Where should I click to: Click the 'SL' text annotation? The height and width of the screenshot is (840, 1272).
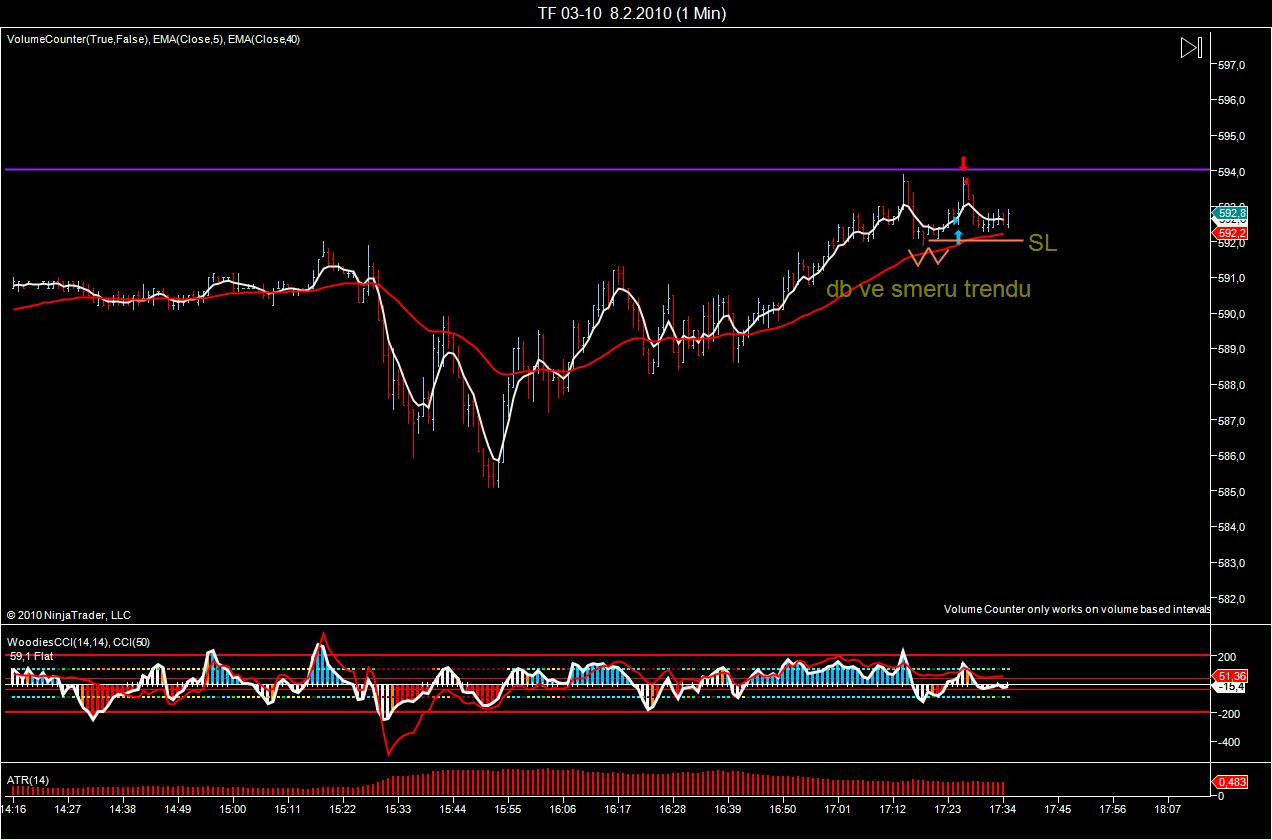(1042, 243)
